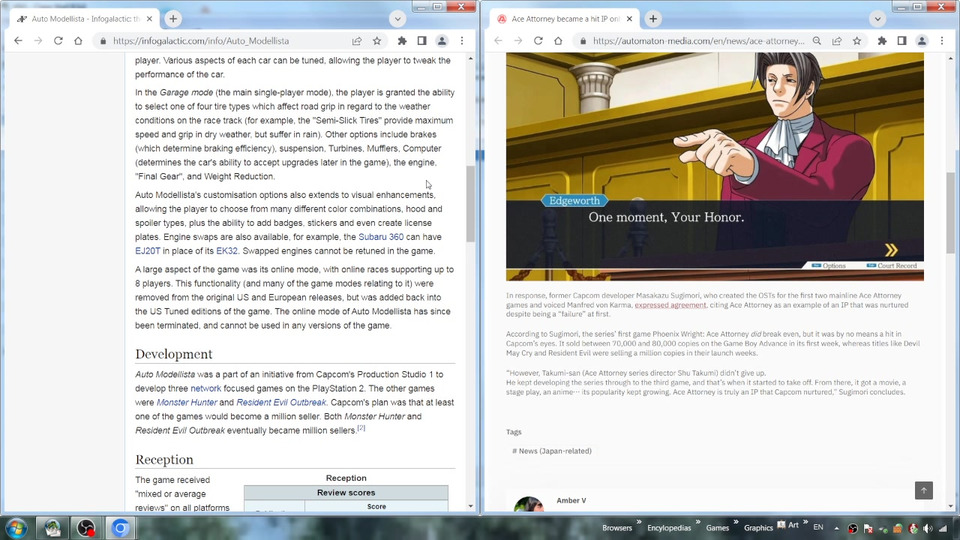Viewport: 960px width, 540px height.
Task: Go back in the Infogalactic browser window
Action: tap(18, 41)
